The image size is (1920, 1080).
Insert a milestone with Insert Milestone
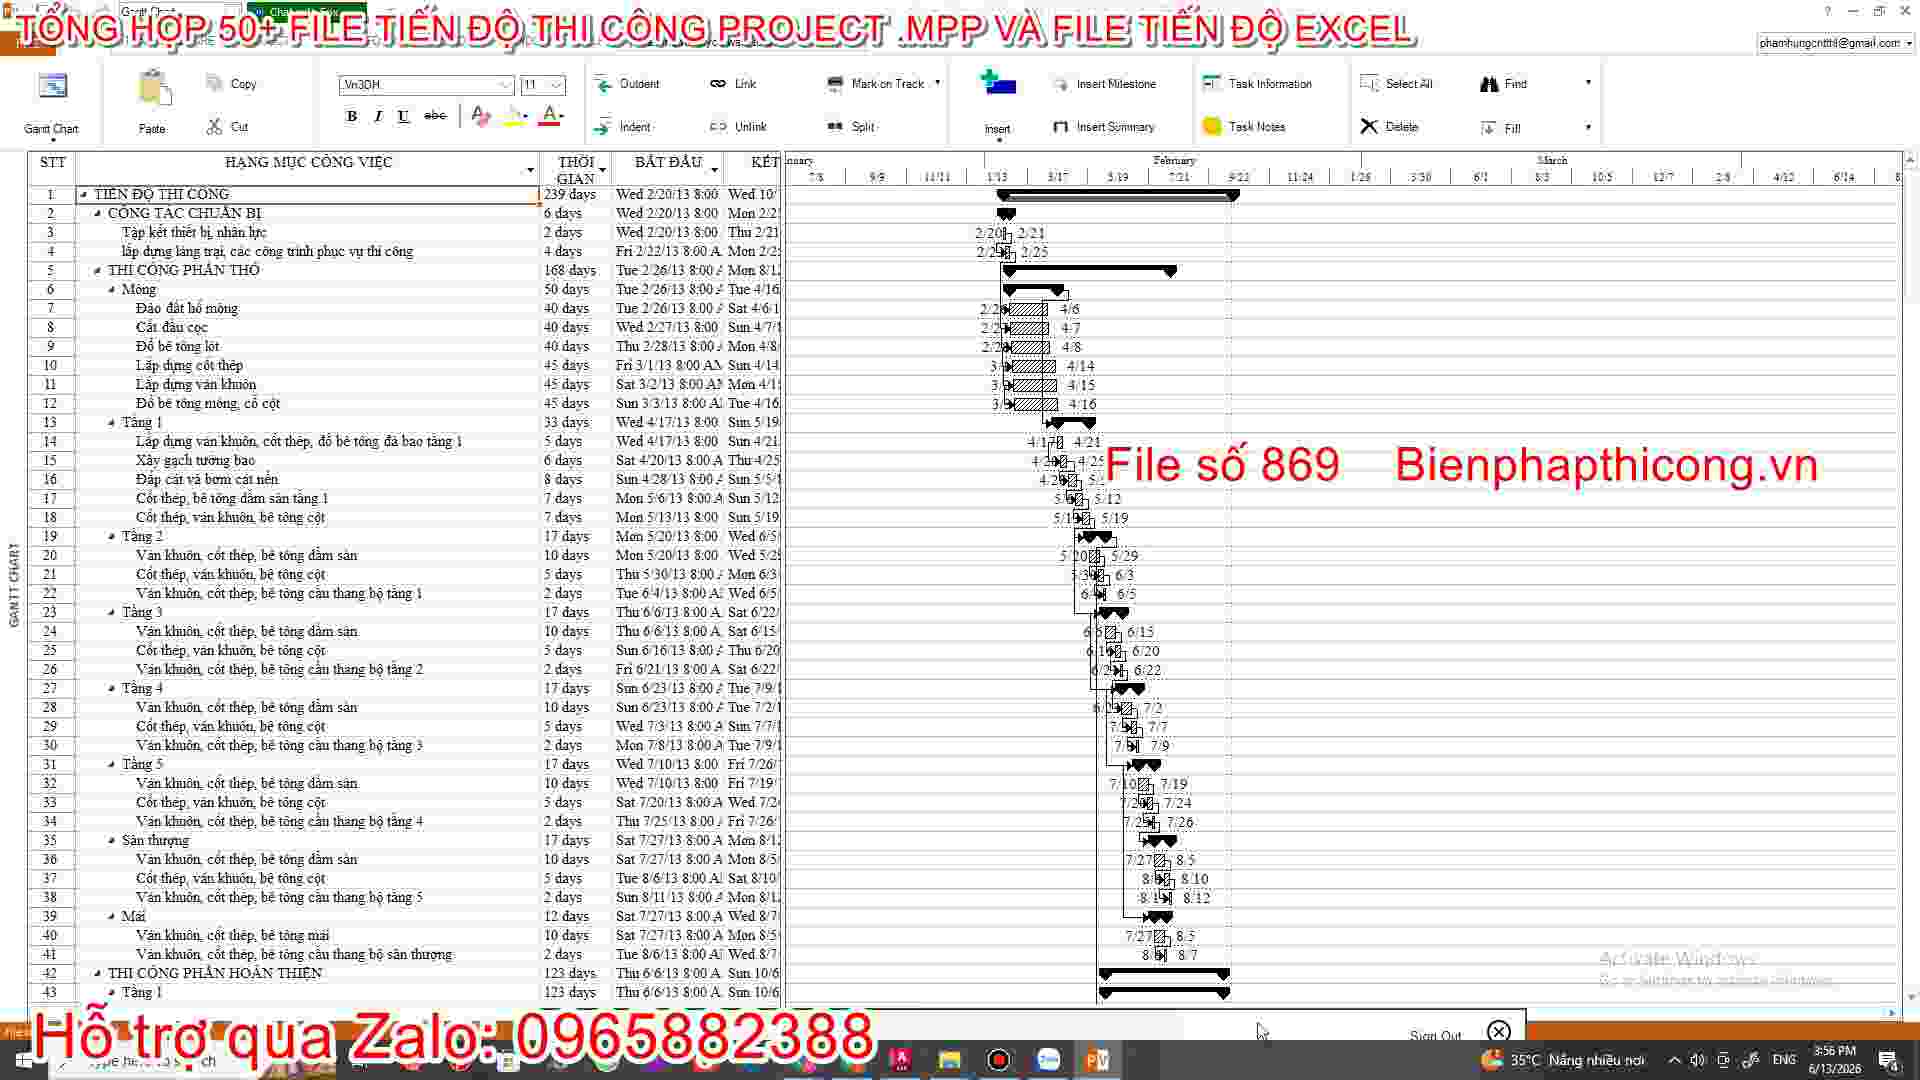click(x=1106, y=84)
